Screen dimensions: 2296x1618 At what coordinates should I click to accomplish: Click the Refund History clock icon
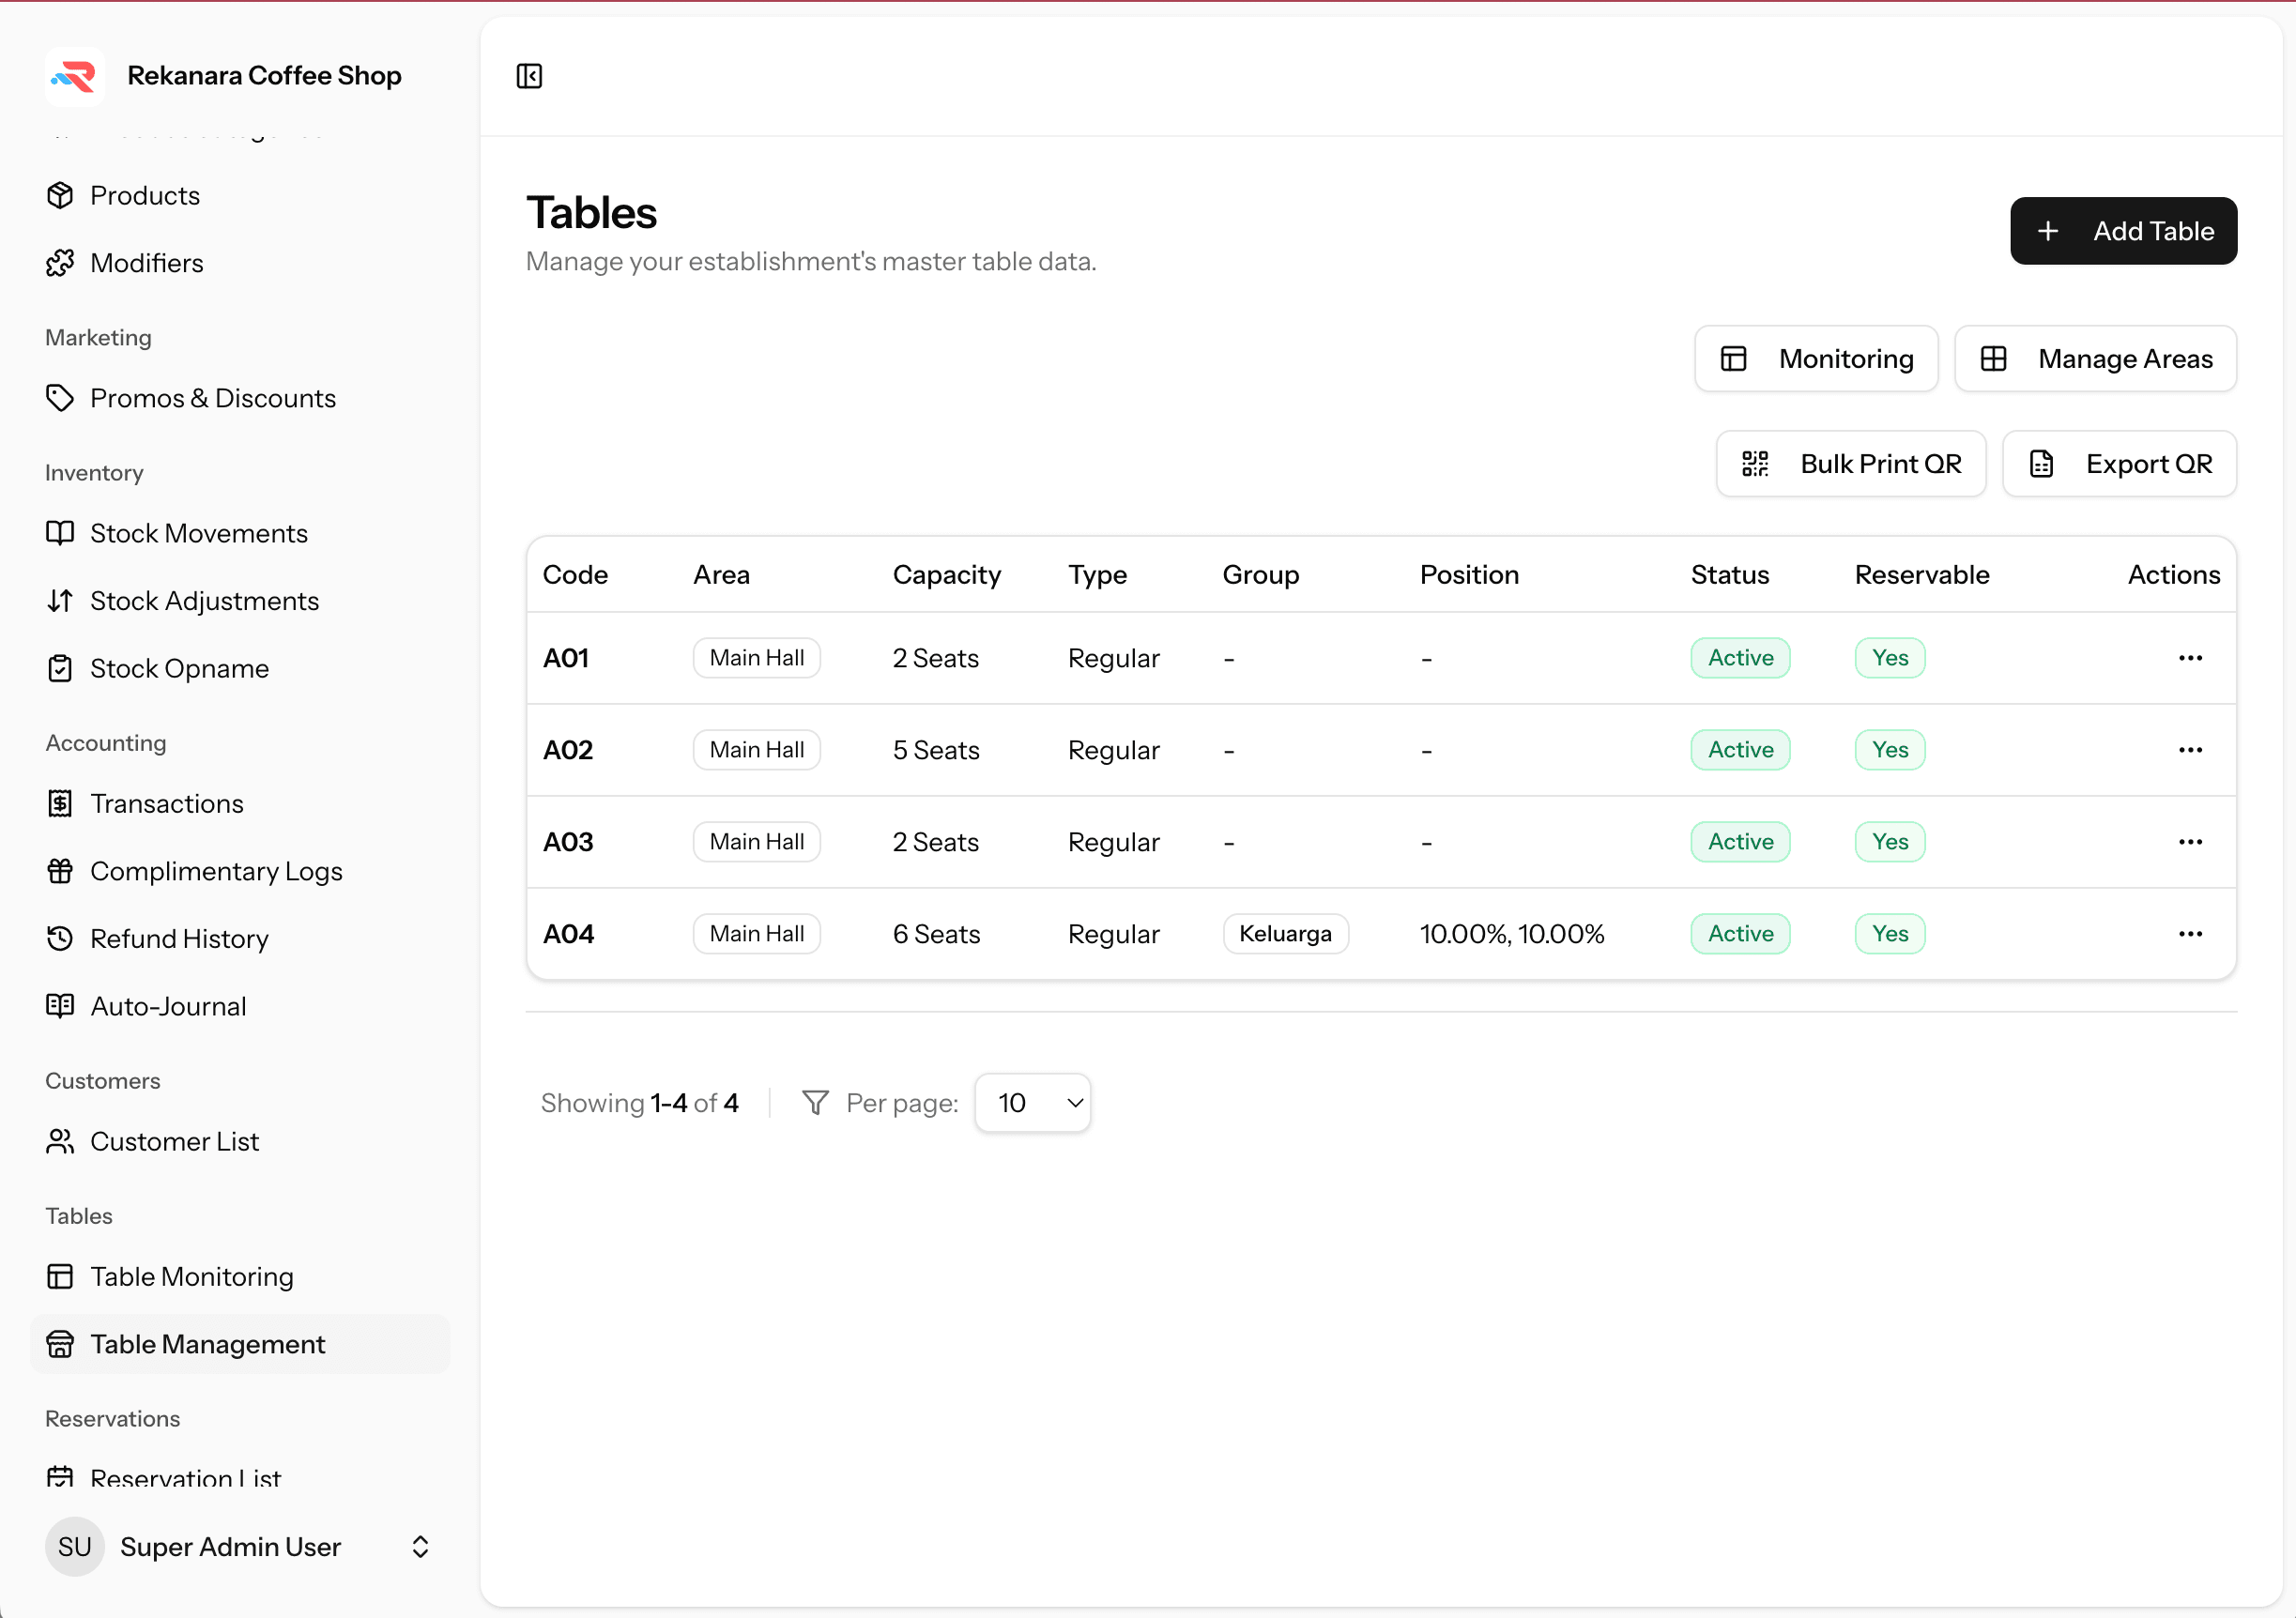(60, 938)
